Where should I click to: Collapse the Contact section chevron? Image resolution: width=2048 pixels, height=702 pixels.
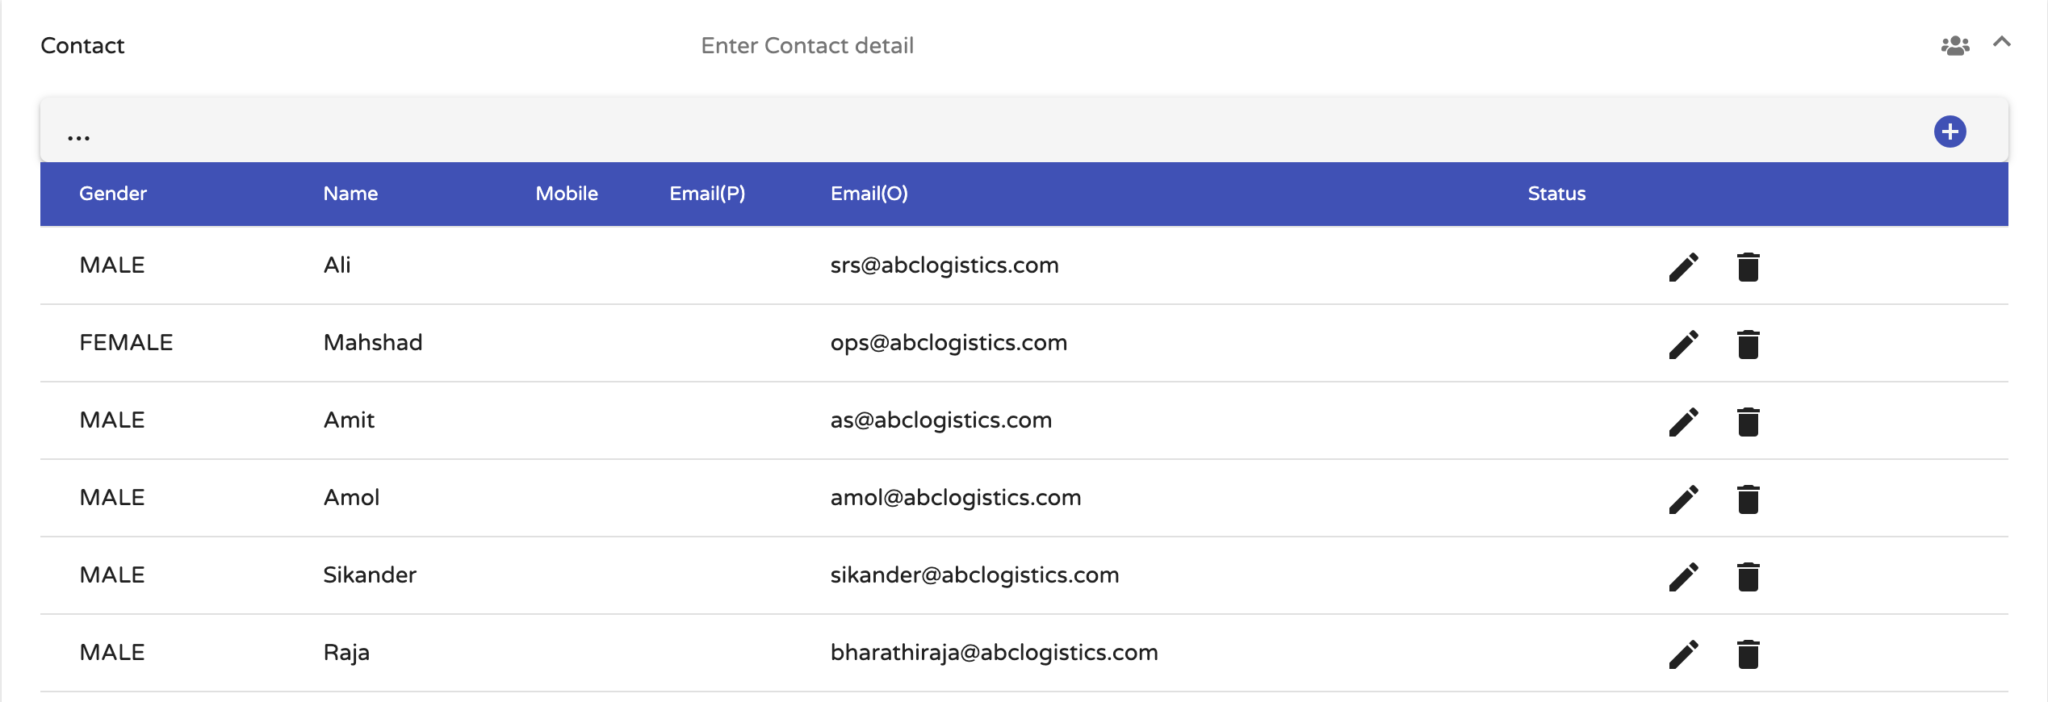2001,42
